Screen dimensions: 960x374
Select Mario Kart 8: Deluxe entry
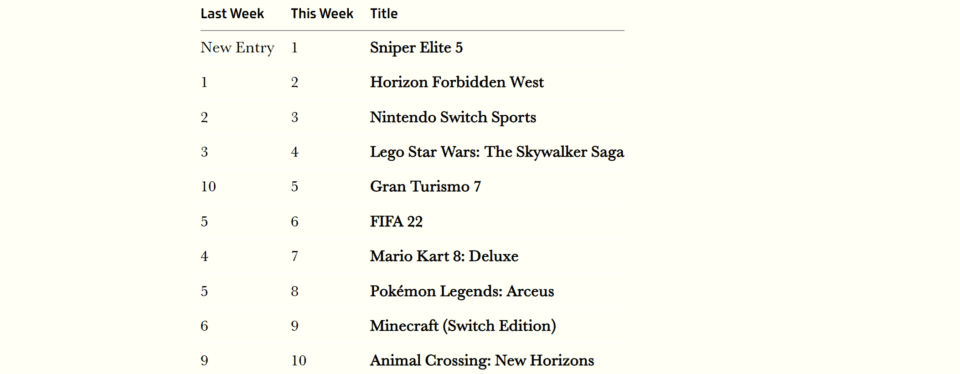444,256
